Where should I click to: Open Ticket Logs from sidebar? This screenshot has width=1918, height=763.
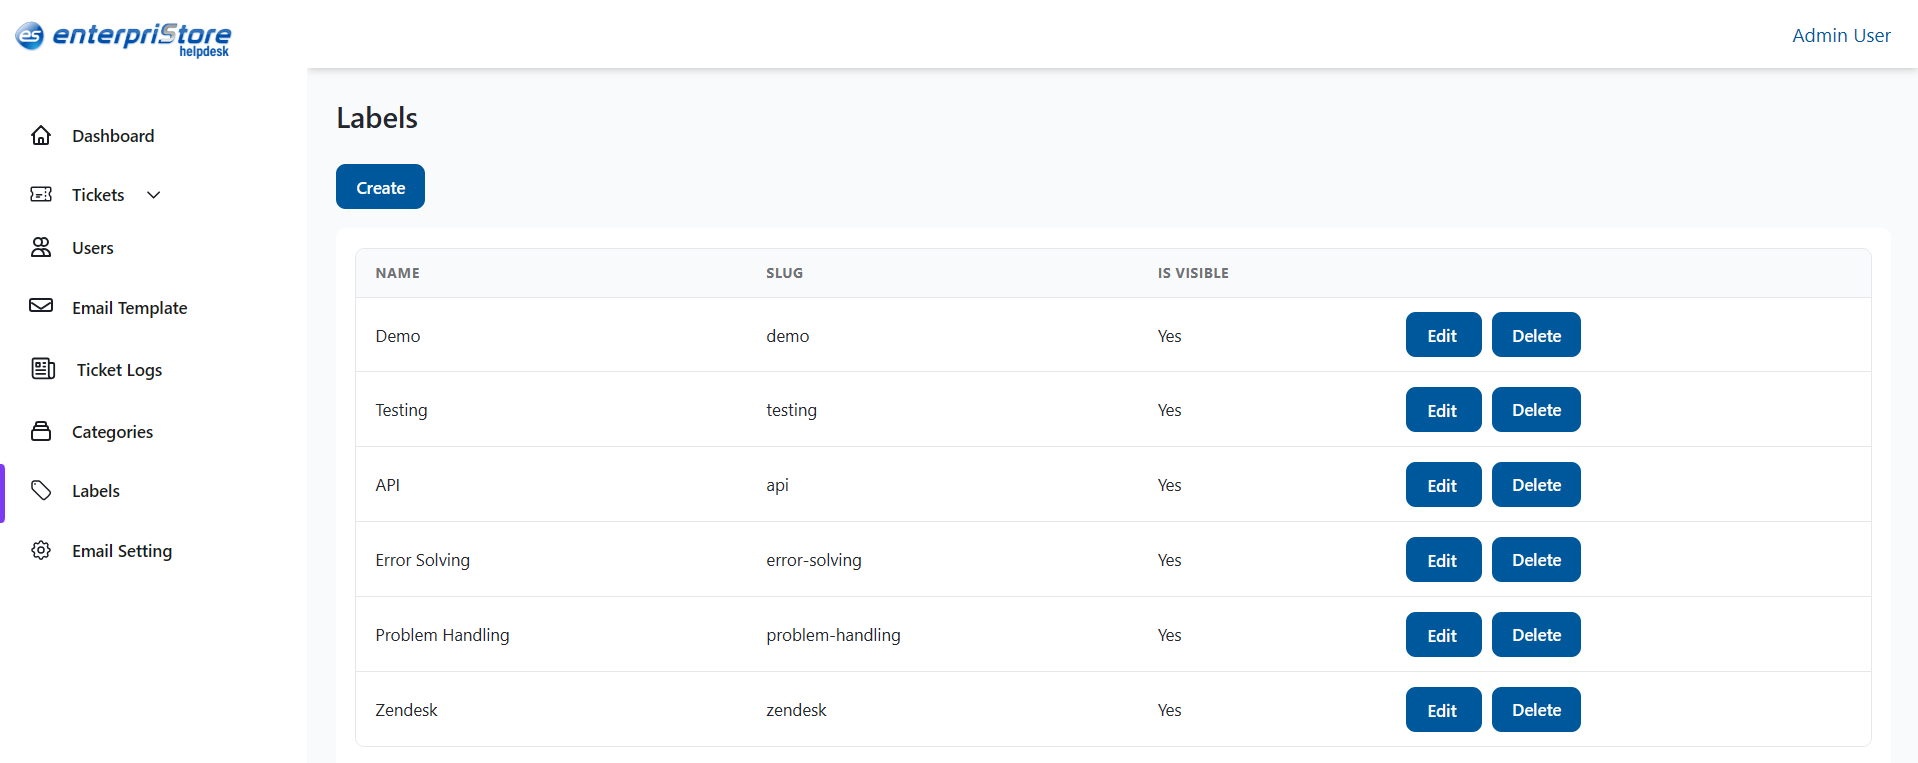coord(119,370)
